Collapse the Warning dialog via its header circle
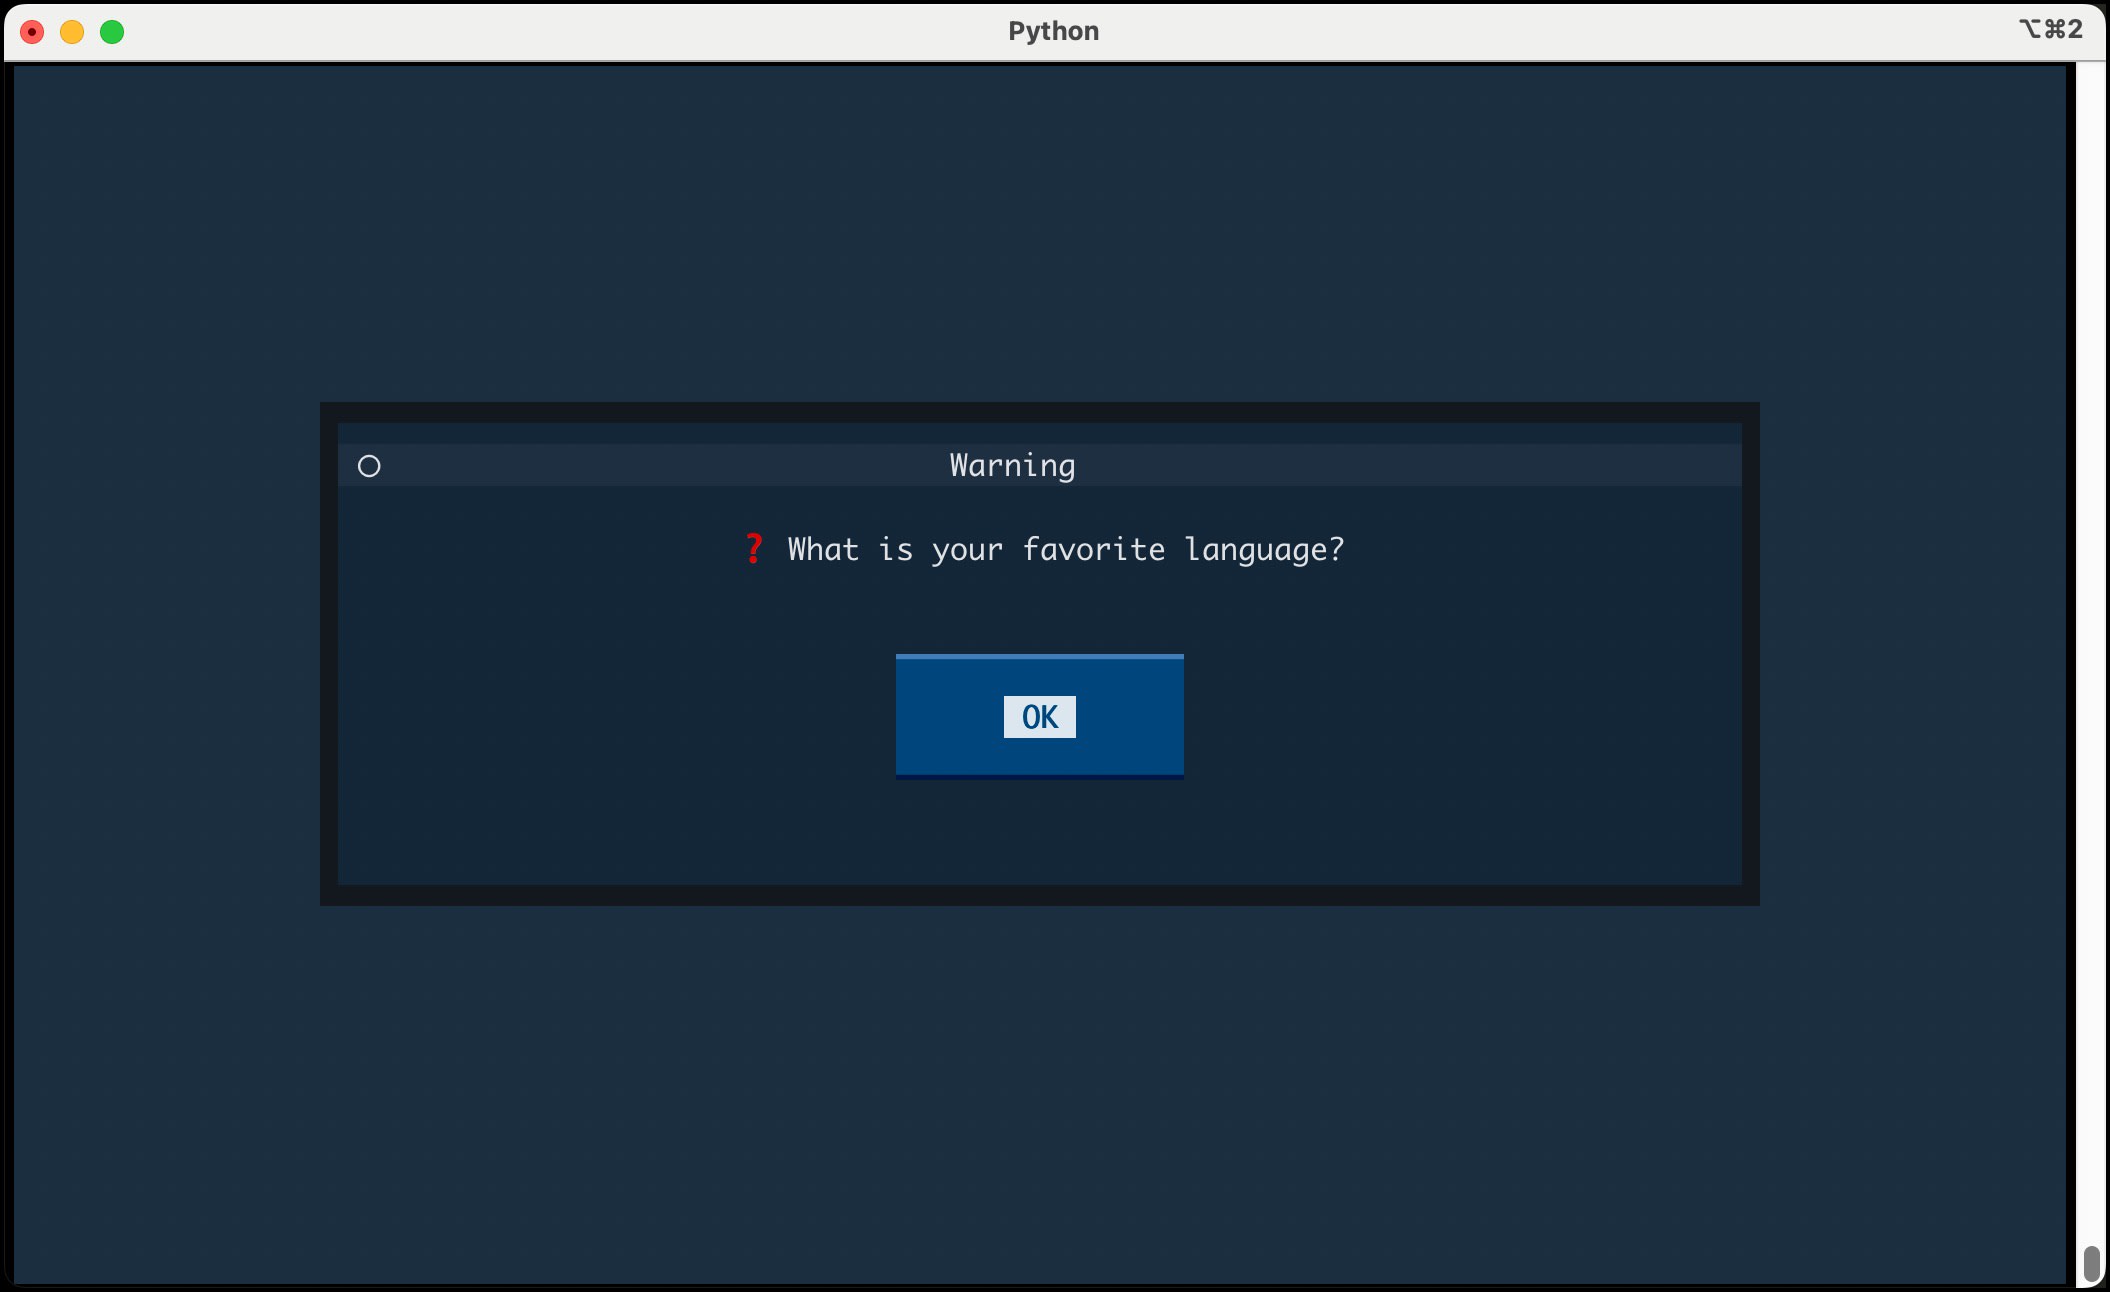2110x1292 pixels. point(369,465)
